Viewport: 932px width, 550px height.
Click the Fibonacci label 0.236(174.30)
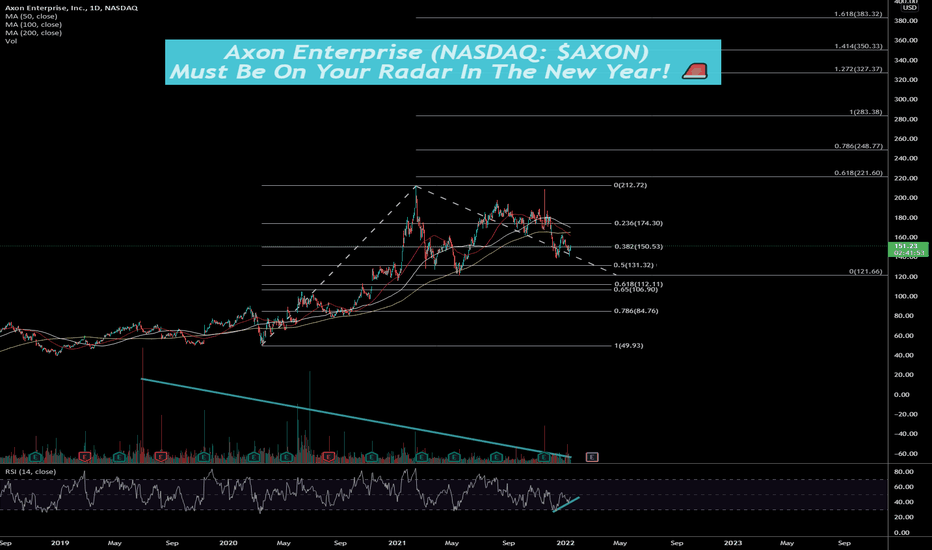(x=638, y=223)
